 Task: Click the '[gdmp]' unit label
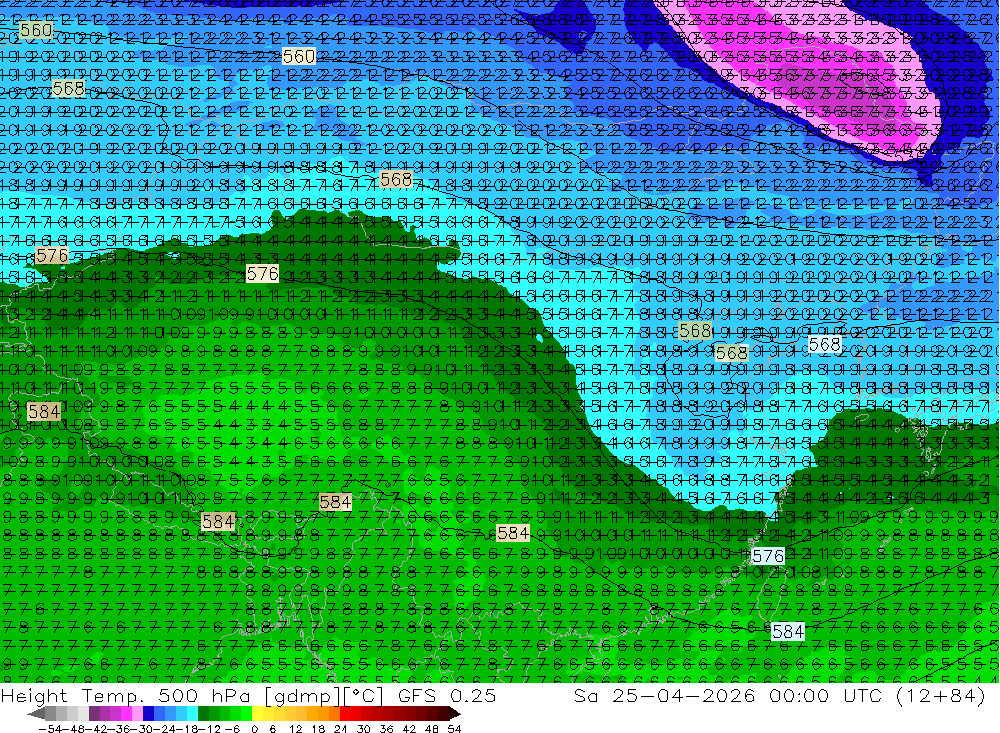[x=304, y=696]
